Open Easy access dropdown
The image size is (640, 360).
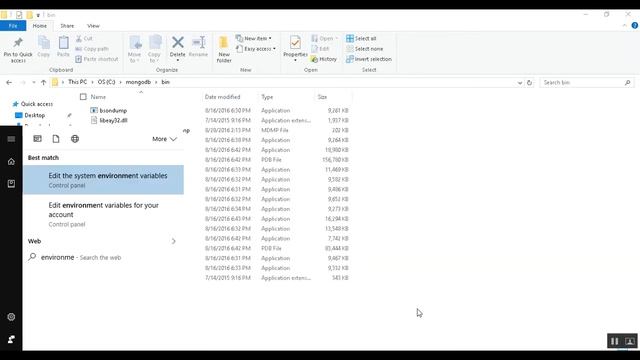256,49
